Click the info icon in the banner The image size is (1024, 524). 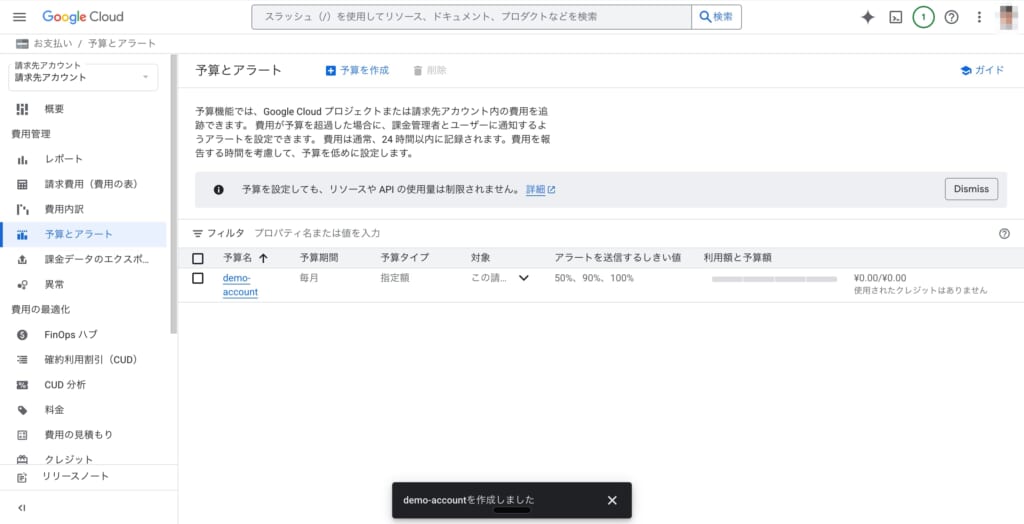(219, 189)
